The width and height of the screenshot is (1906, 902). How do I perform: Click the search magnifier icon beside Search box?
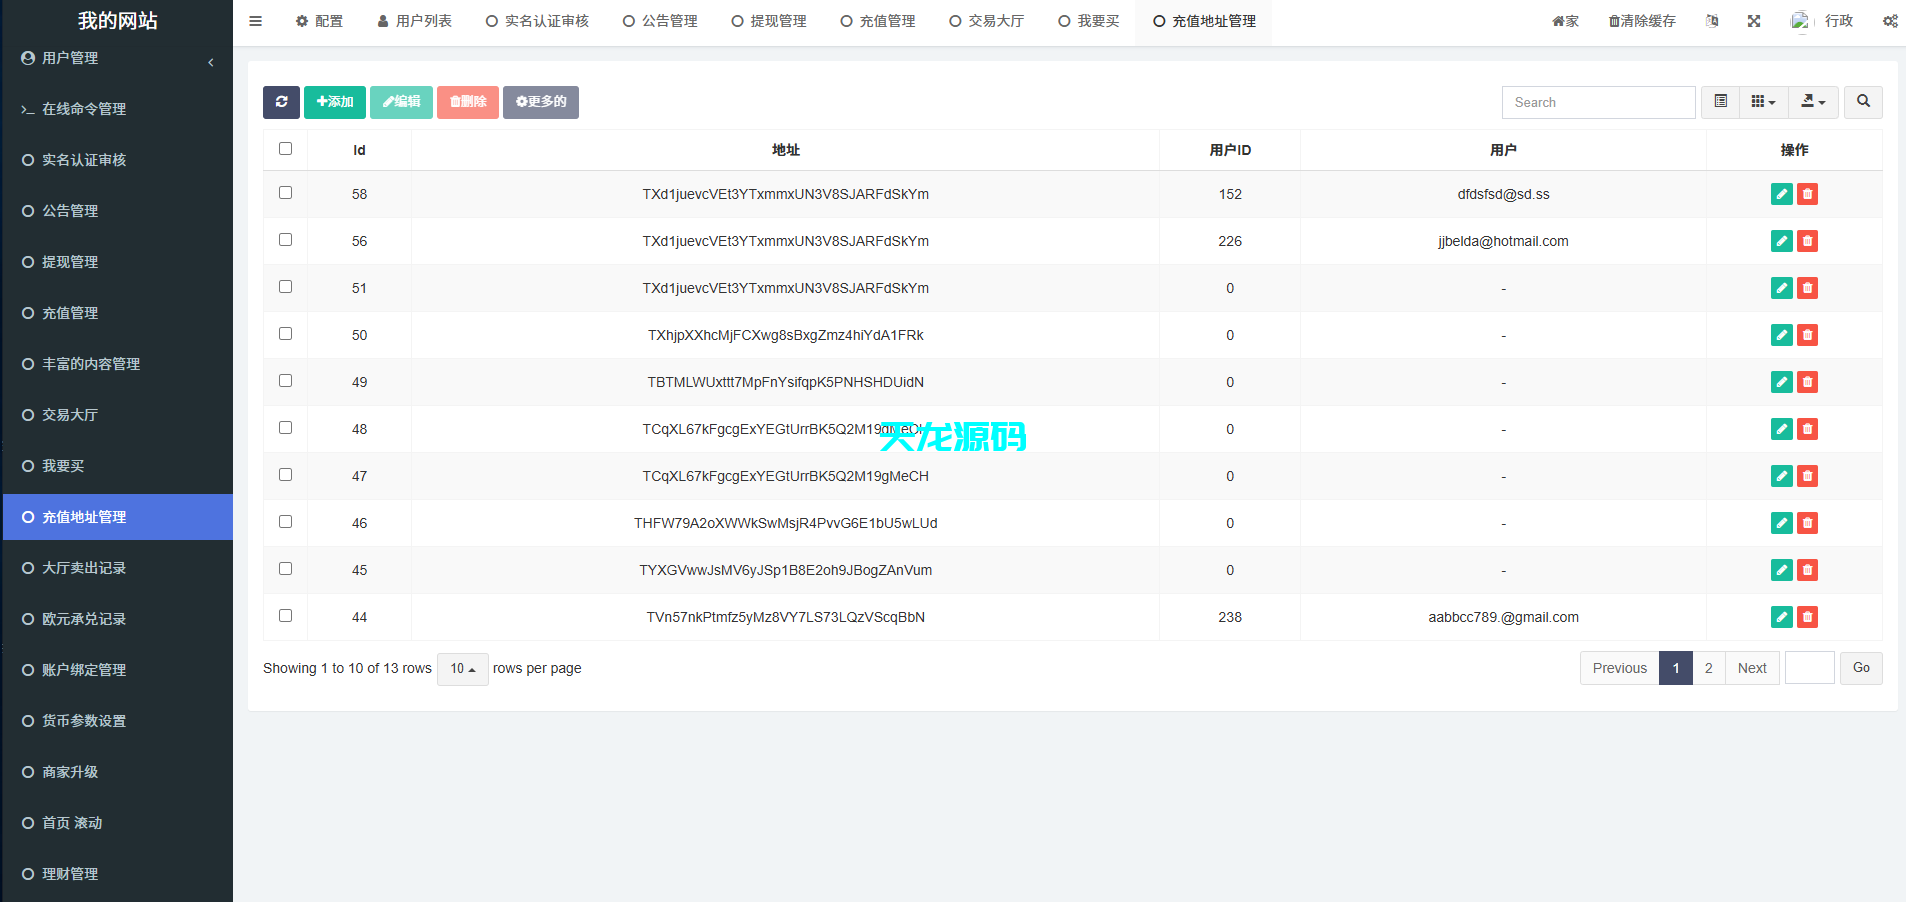click(1862, 102)
